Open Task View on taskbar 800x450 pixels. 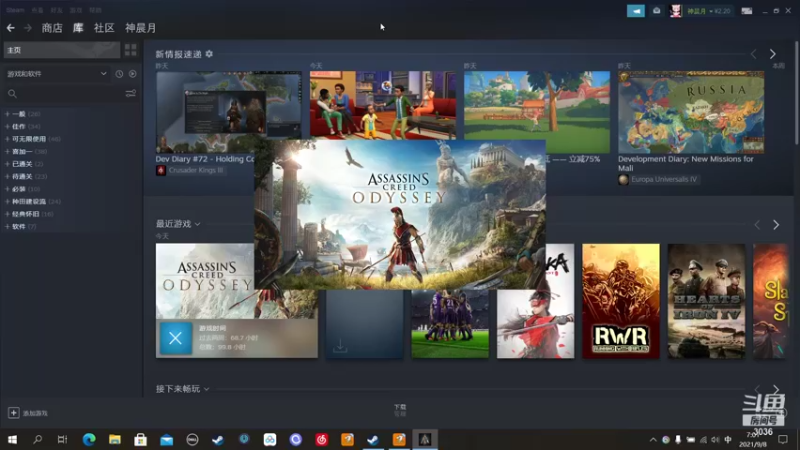tap(62, 439)
